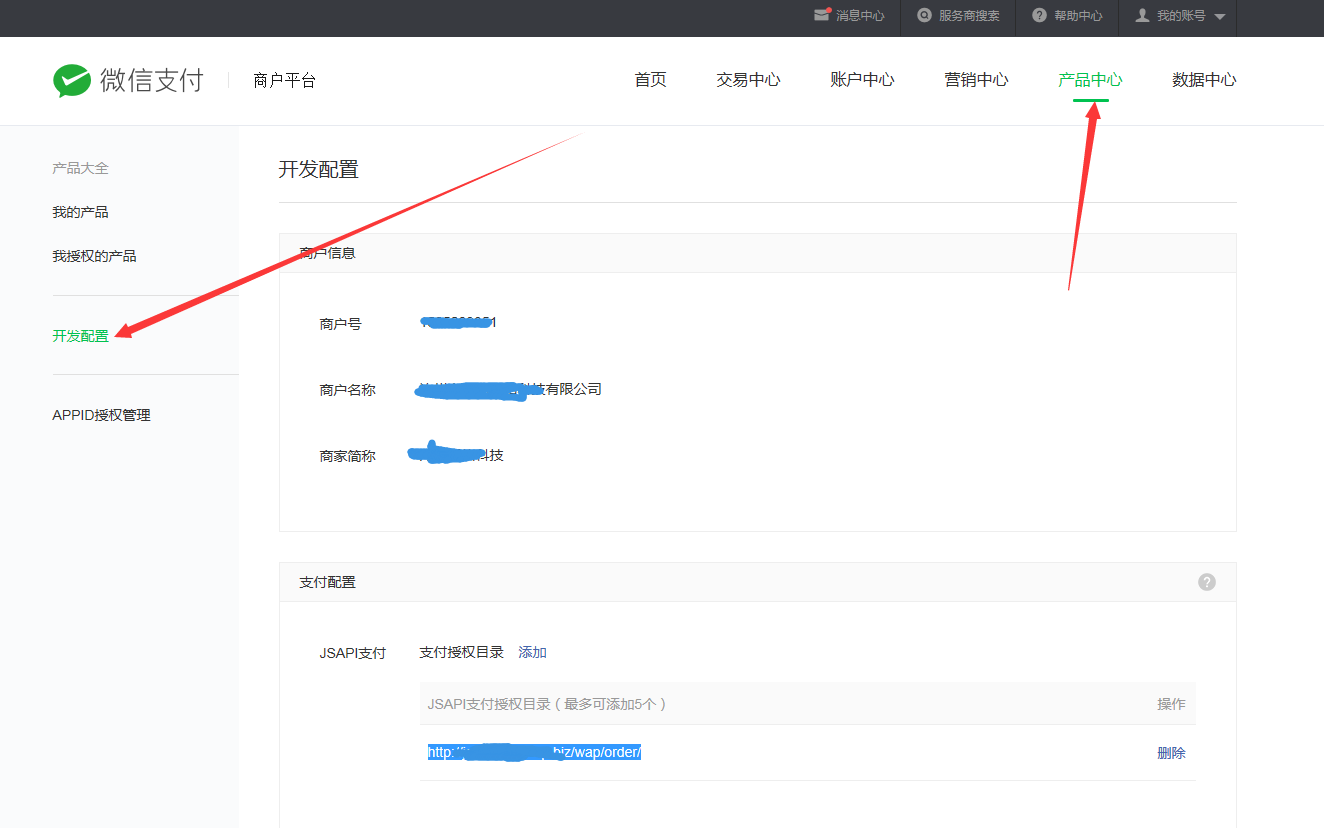Expand the 我的账号 dropdown arrow

coord(1219,17)
